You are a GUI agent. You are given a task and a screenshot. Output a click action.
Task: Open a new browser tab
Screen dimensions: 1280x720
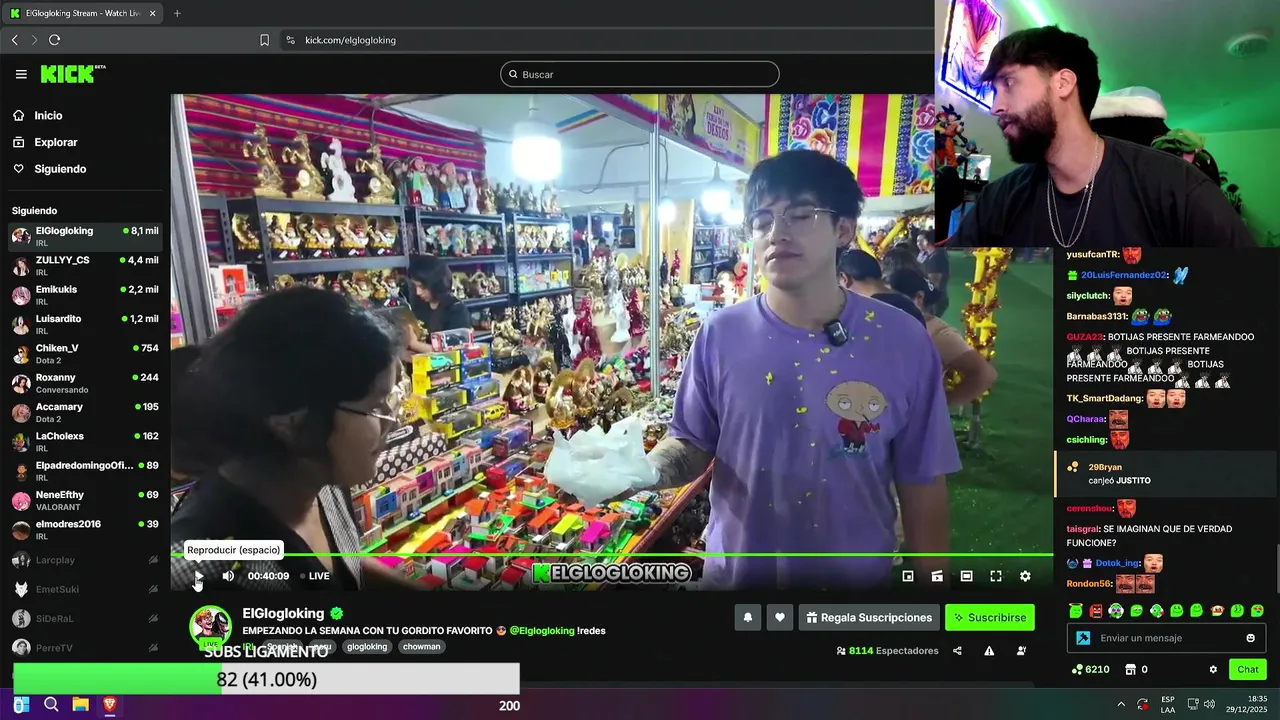tap(177, 13)
